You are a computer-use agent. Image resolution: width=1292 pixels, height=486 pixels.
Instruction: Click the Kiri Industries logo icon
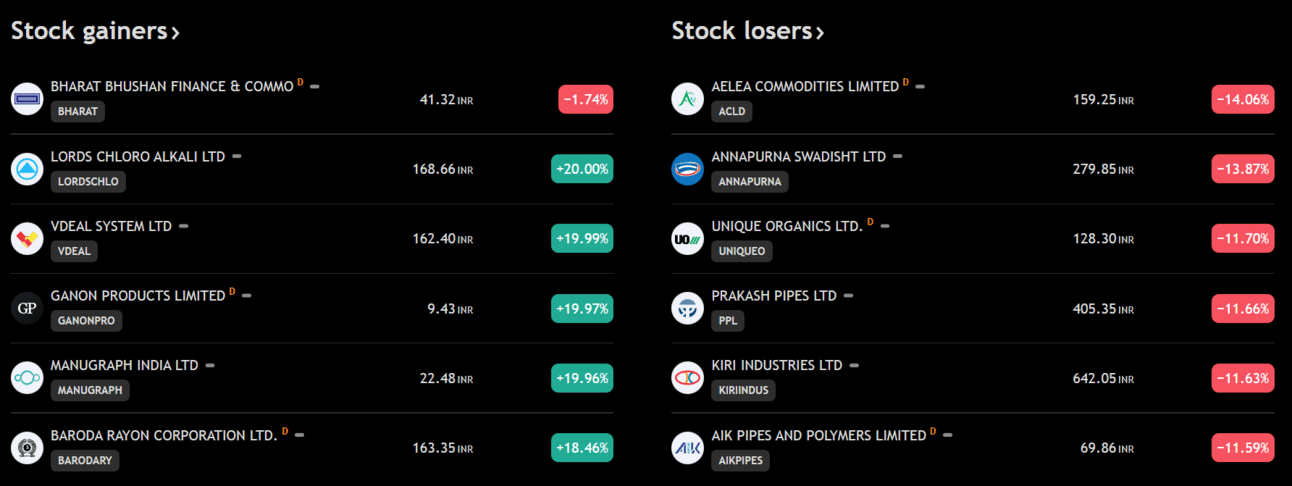pyautogui.click(x=688, y=378)
